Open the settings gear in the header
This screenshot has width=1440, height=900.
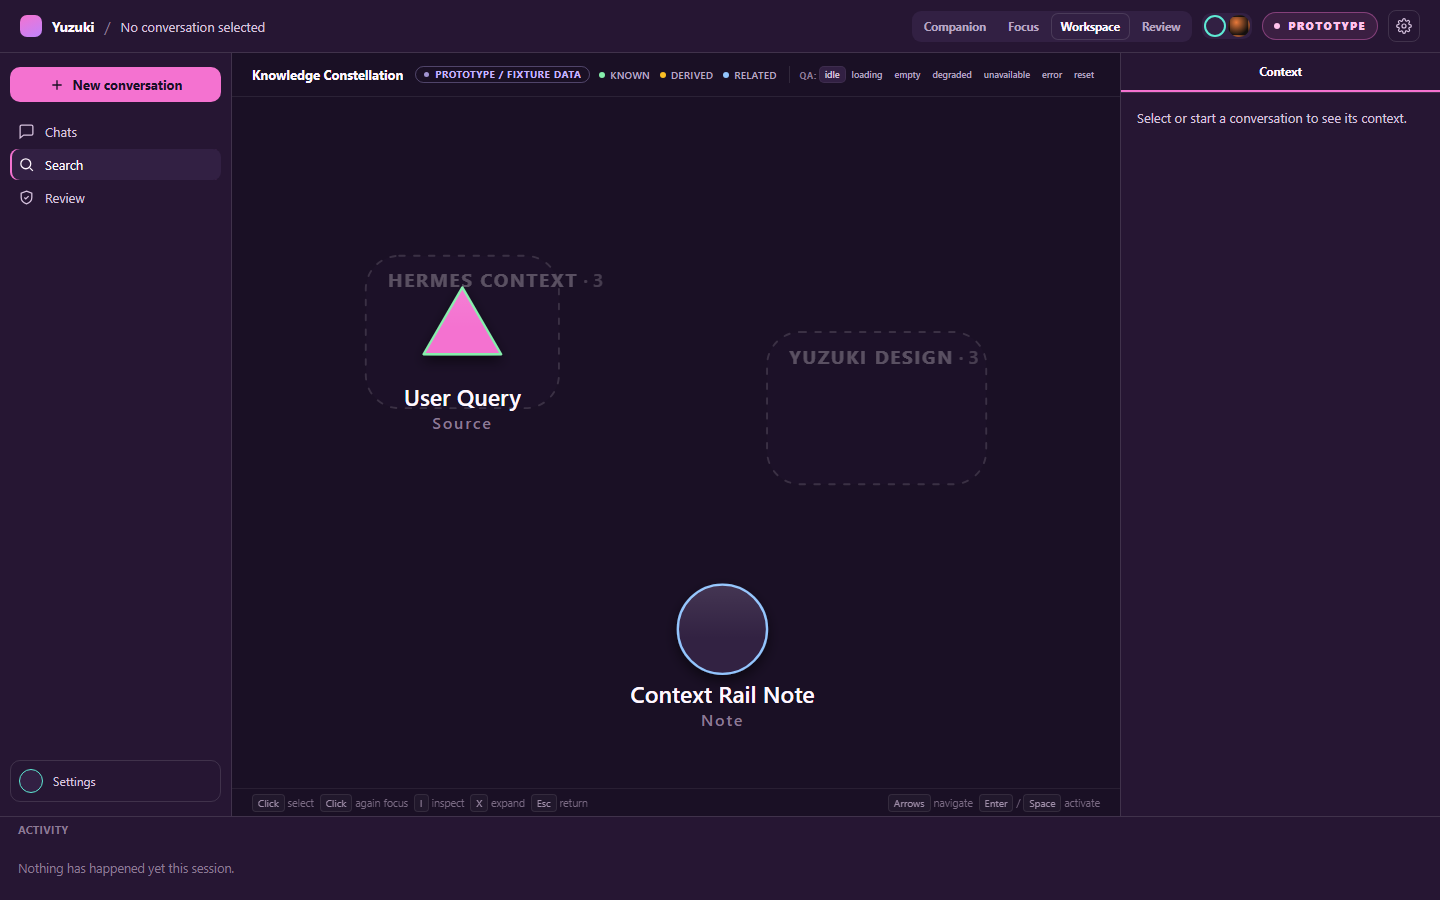click(x=1404, y=26)
